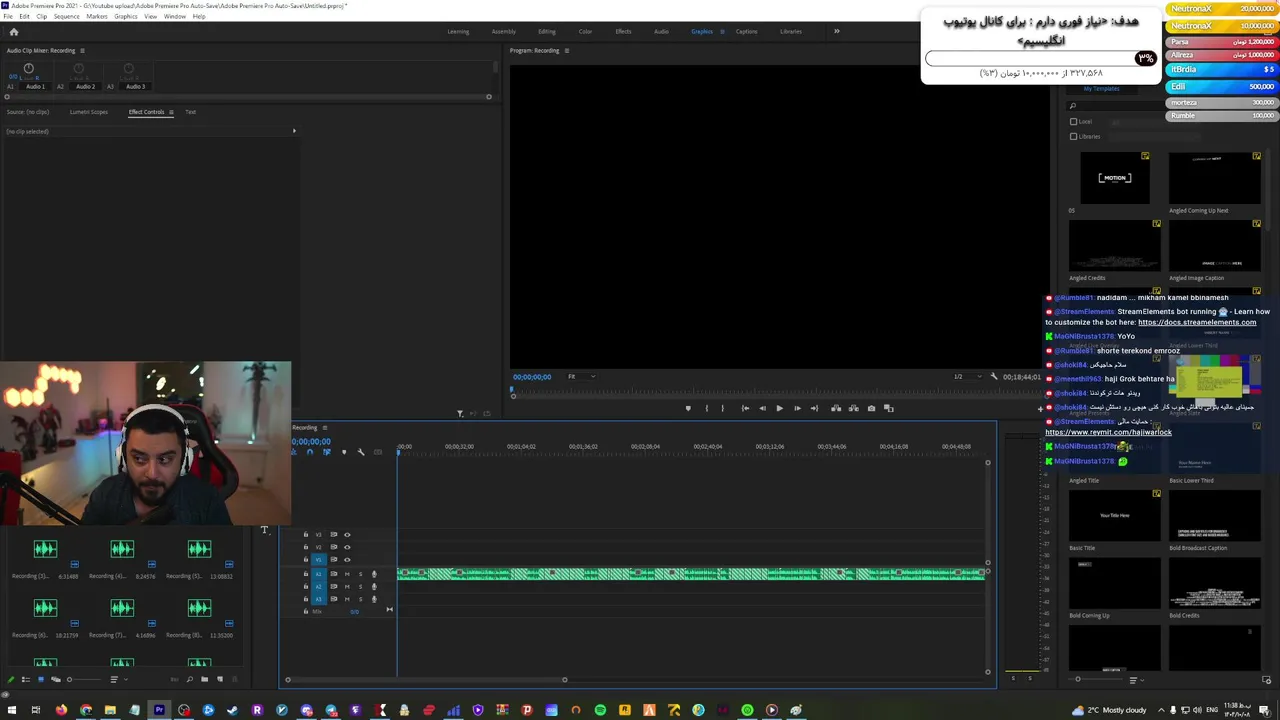This screenshot has height=720, width=1280.
Task: Select the Angled Credits template thumbnail
Action: pos(1115,247)
